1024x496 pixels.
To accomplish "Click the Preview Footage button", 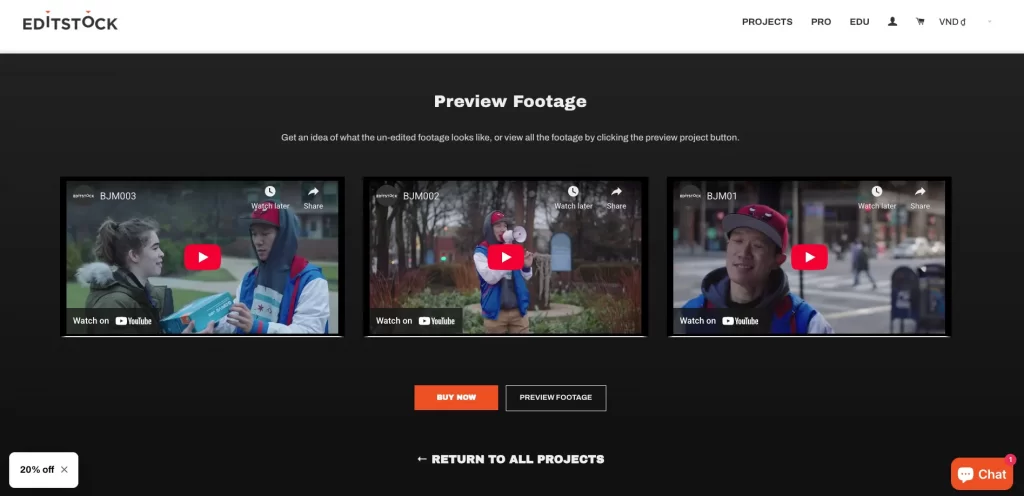I will 556,397.
